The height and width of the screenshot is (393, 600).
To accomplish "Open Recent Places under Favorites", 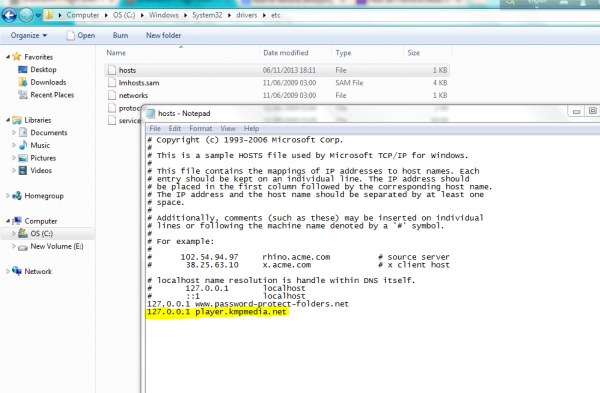I will tap(52, 95).
